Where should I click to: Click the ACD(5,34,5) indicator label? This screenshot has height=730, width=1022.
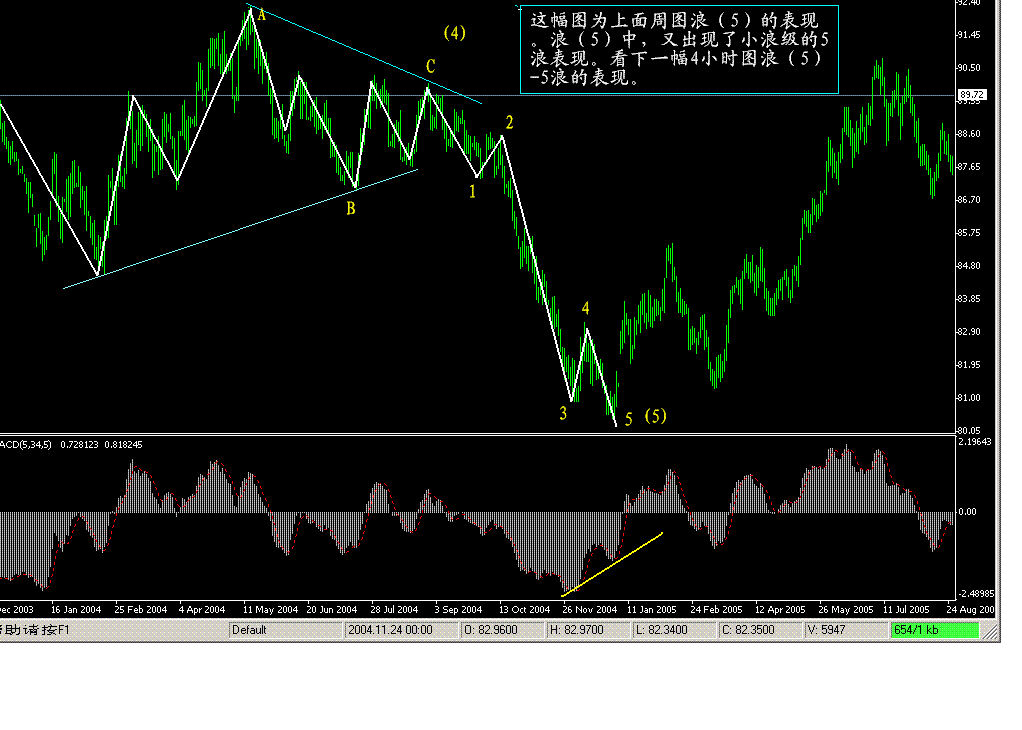tap(25, 445)
